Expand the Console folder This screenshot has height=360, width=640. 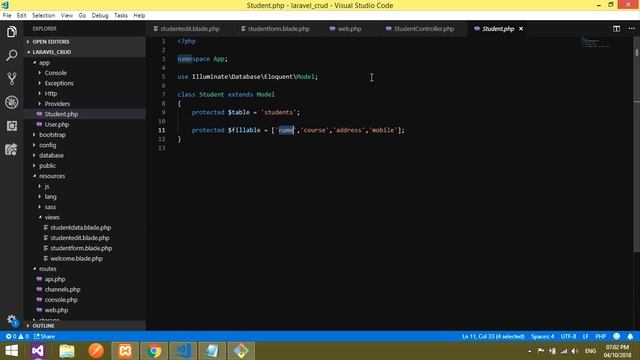pyautogui.click(x=85, y=73)
